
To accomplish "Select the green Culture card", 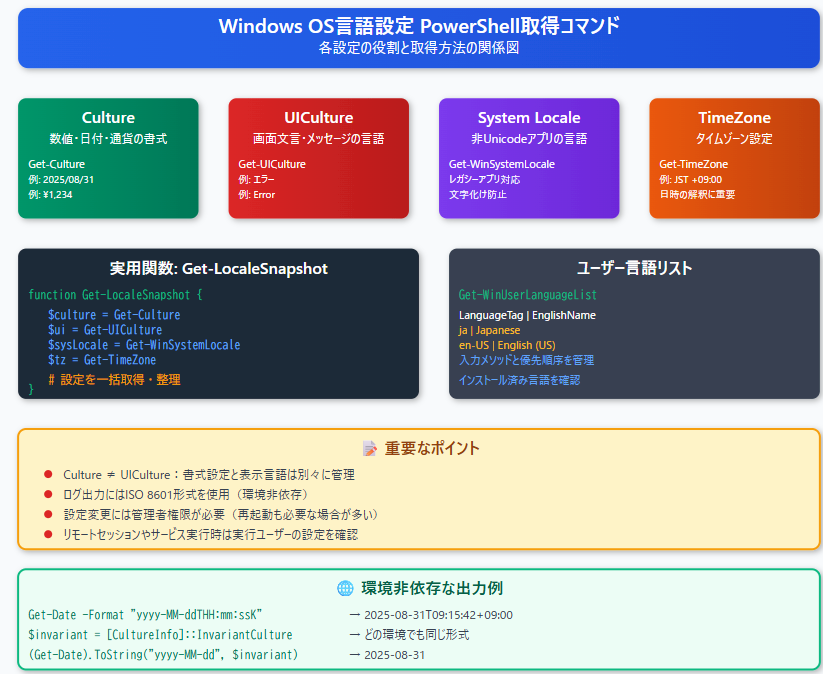I will [x=107, y=157].
